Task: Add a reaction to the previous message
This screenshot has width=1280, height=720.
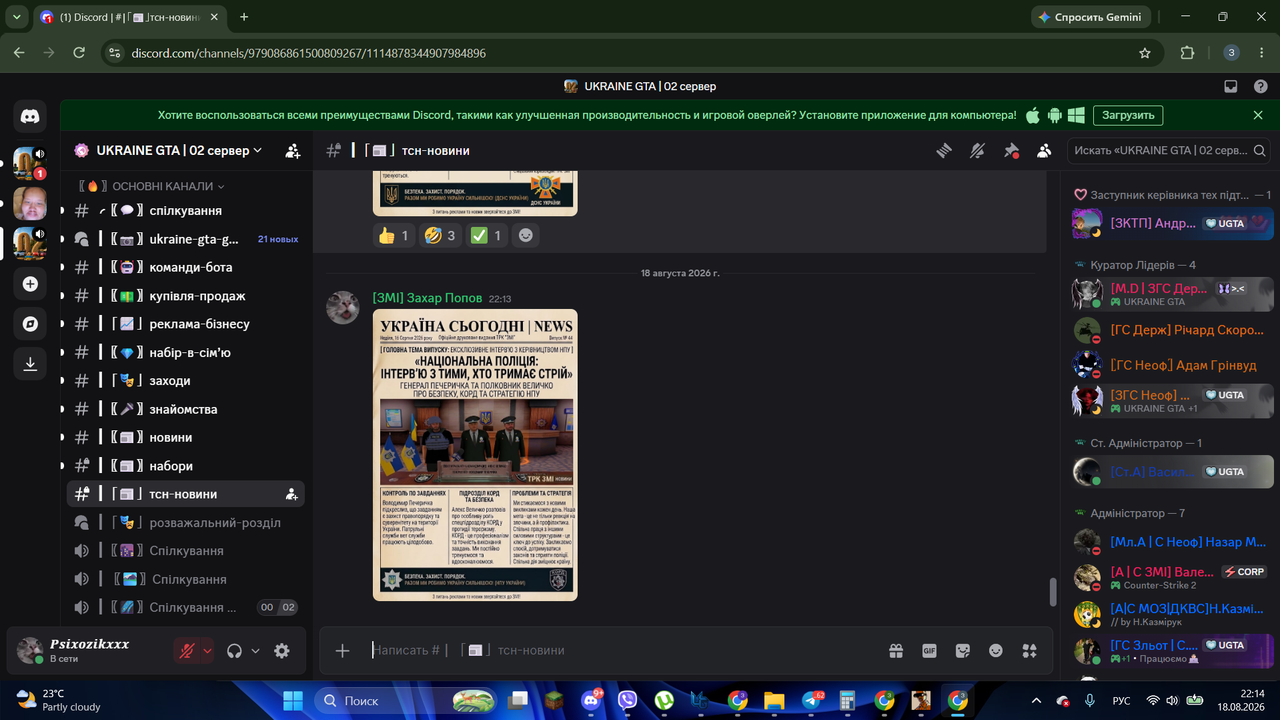Action: tap(525, 236)
